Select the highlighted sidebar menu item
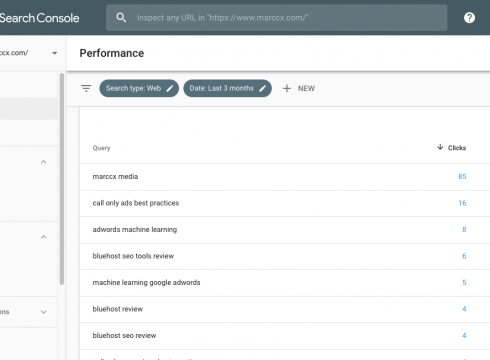Image resolution: width=490 pixels, height=360 pixels. pyautogui.click(x=29, y=109)
